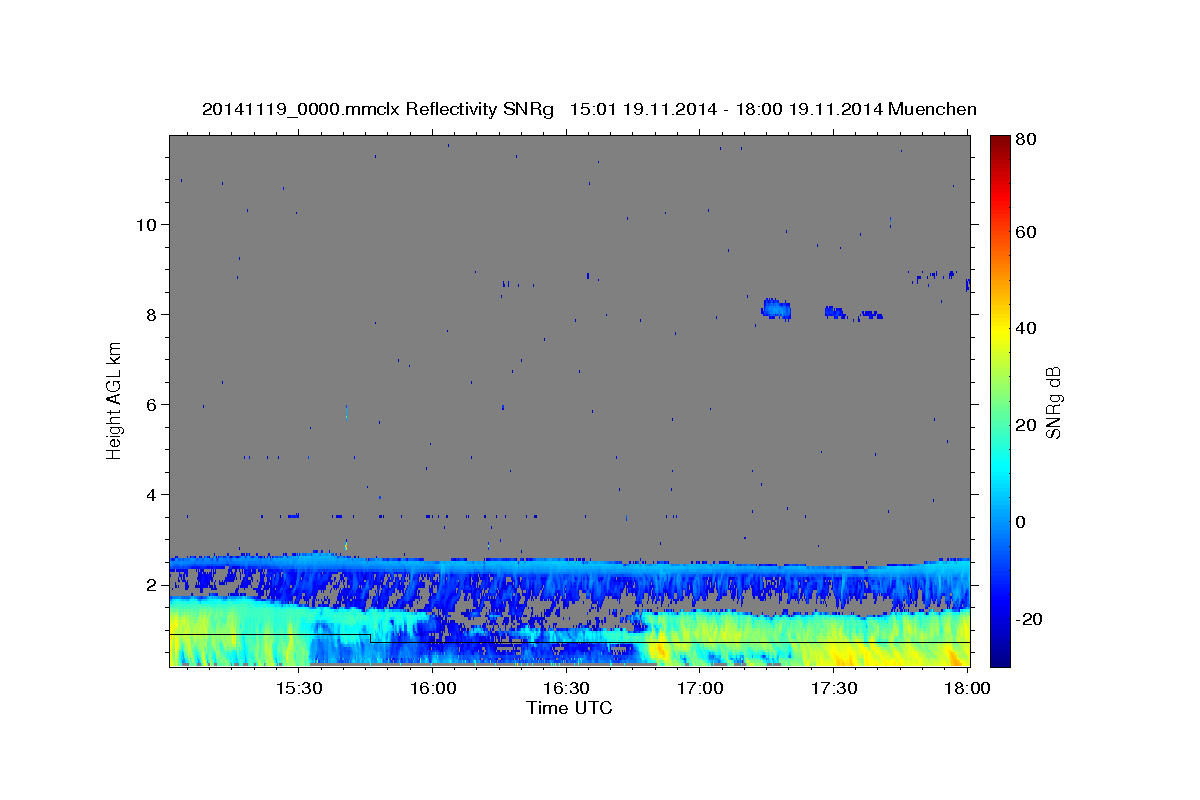Click the 18:00 time tick label

coord(968,689)
